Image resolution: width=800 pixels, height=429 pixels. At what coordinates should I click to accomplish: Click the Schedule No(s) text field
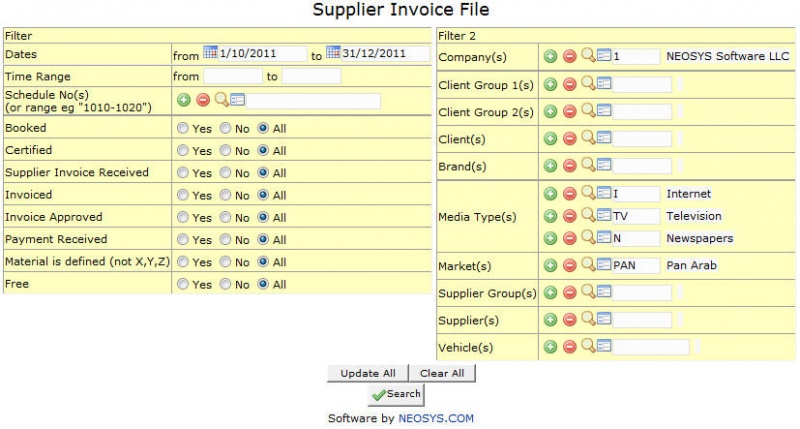point(313,101)
